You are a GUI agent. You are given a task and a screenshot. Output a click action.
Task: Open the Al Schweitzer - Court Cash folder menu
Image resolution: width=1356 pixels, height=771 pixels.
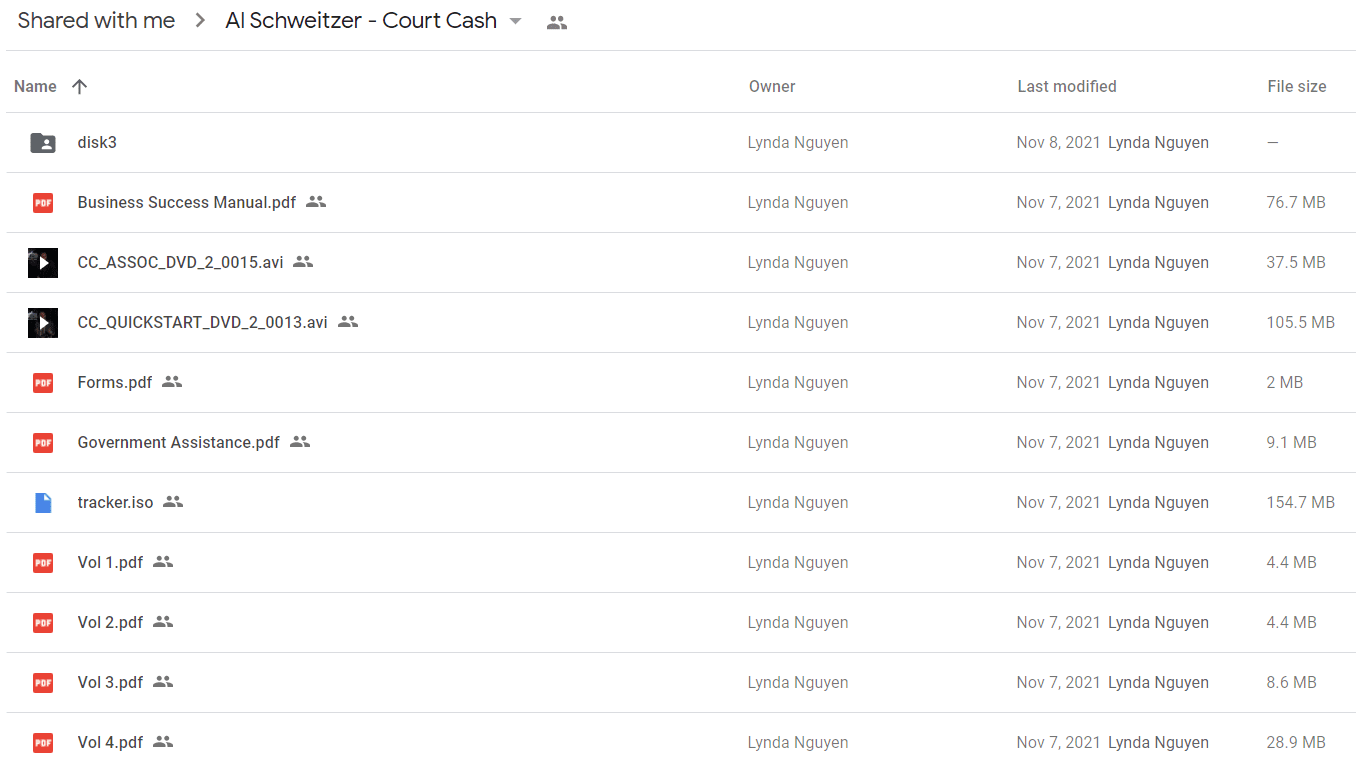[361, 21]
